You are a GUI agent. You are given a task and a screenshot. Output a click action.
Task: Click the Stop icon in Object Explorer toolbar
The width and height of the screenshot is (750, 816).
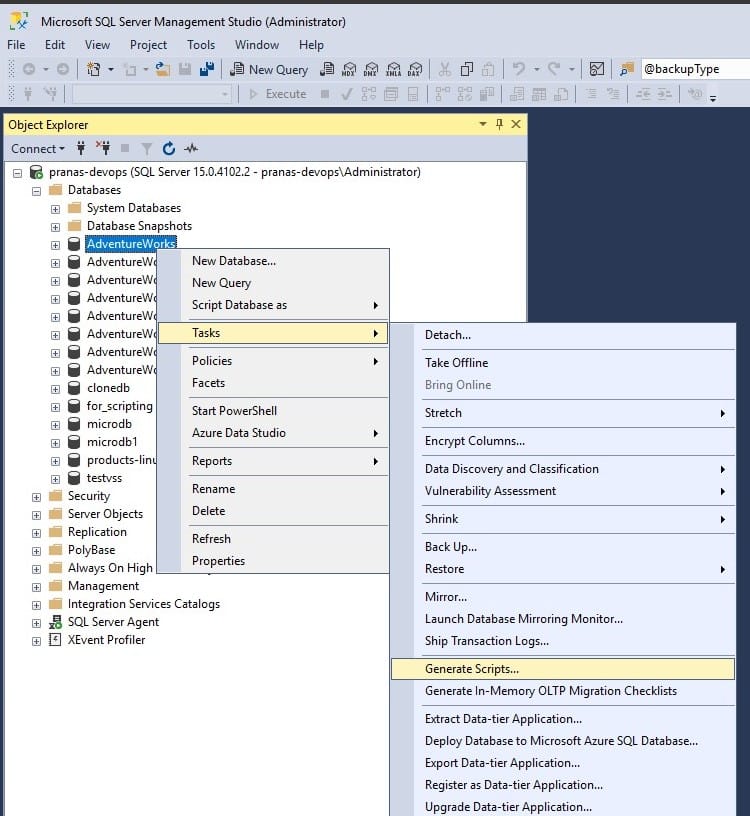(x=125, y=148)
